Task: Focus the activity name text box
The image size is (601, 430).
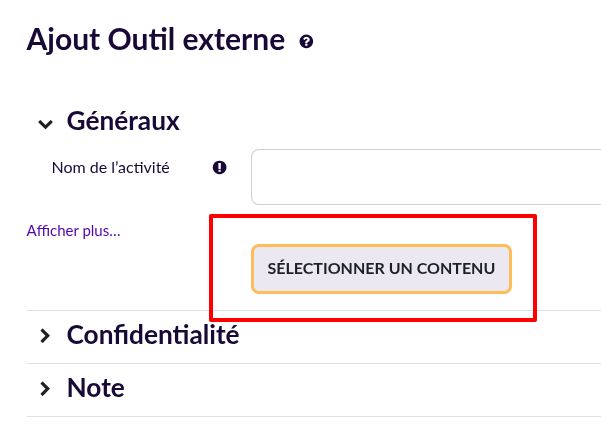Action: click(x=426, y=176)
